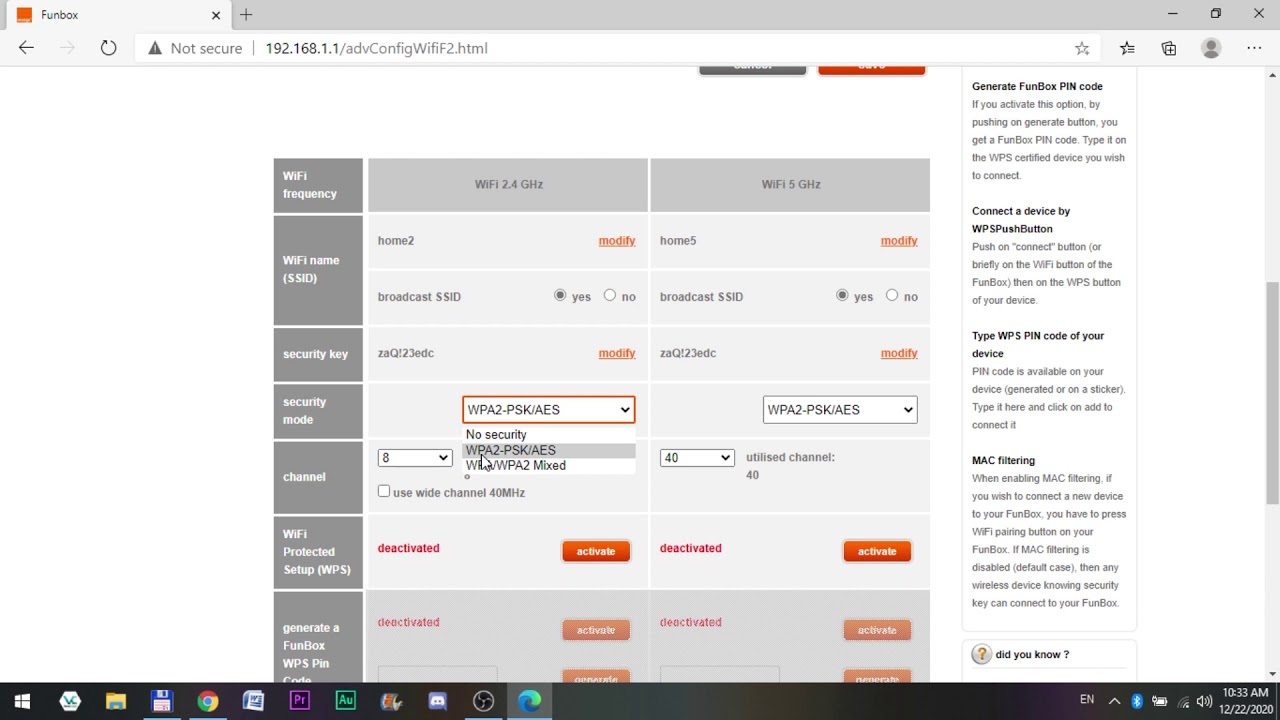The height and width of the screenshot is (720, 1280).
Task: Select no for 5 GHz broadcast SSID
Action: [x=892, y=296]
